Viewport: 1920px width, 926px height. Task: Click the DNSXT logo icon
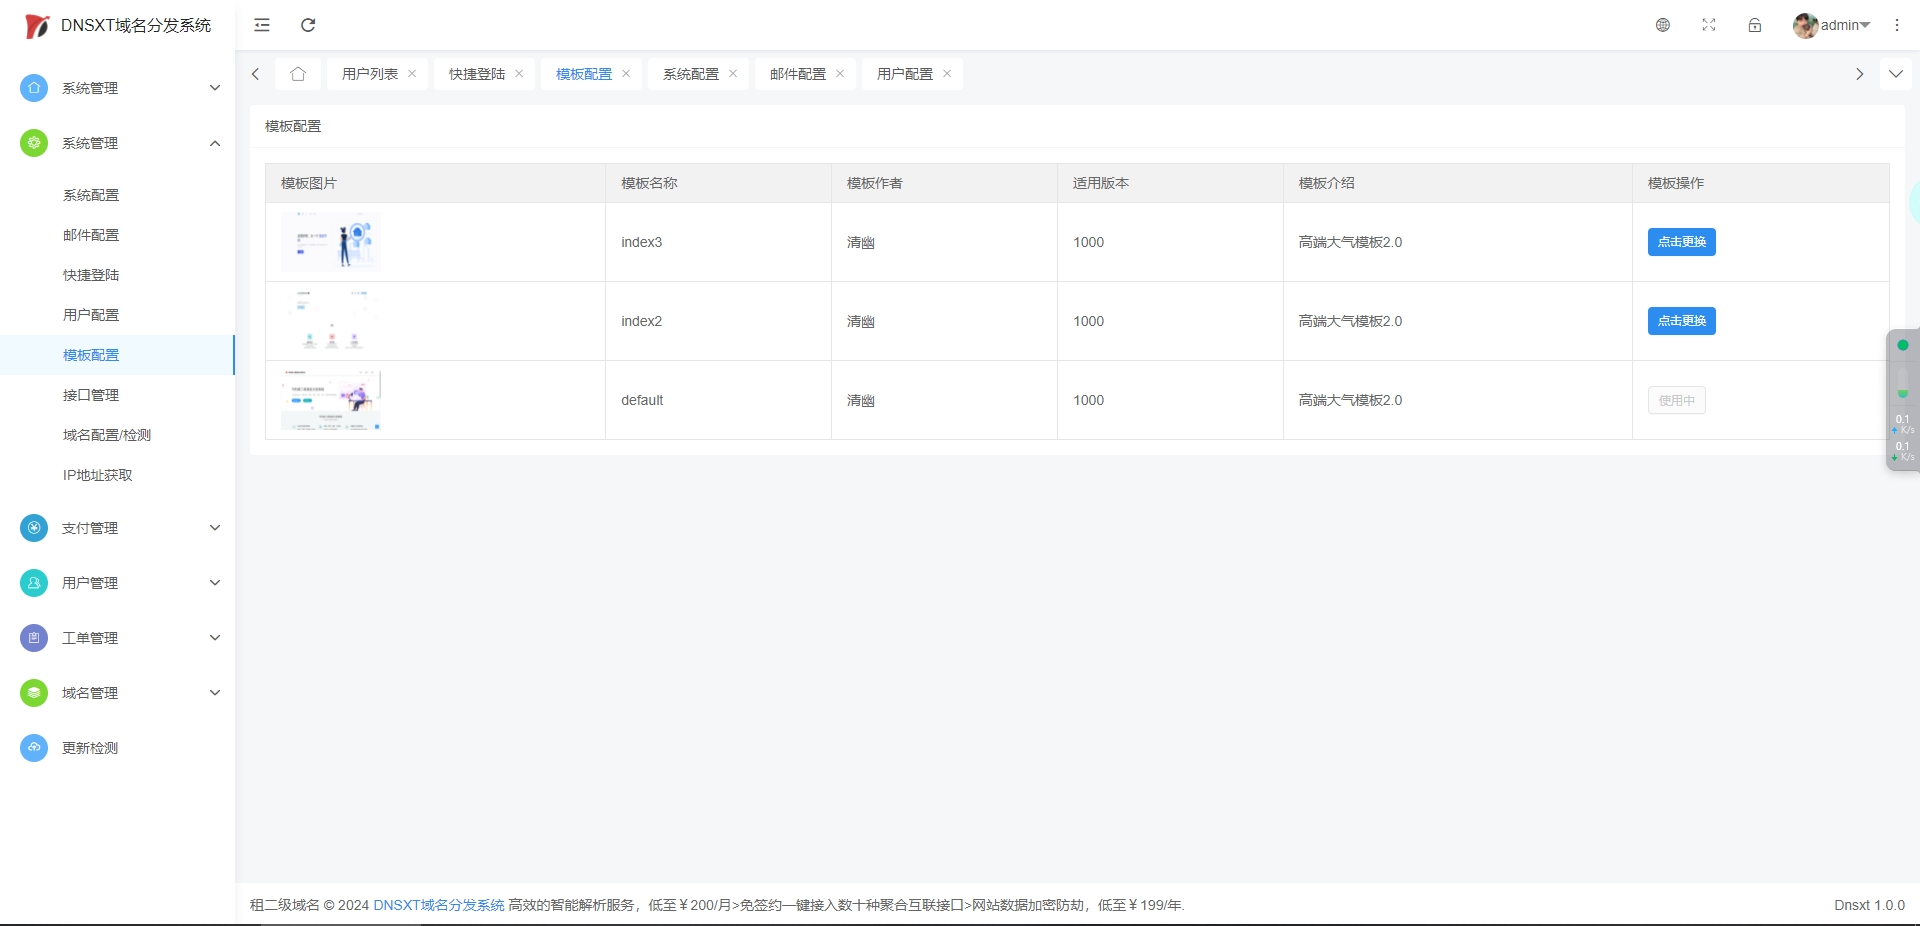tap(37, 26)
